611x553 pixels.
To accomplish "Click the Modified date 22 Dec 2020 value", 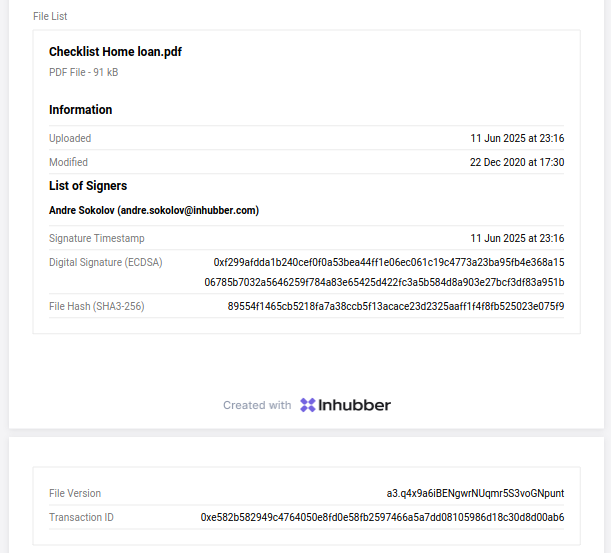I will click(517, 162).
